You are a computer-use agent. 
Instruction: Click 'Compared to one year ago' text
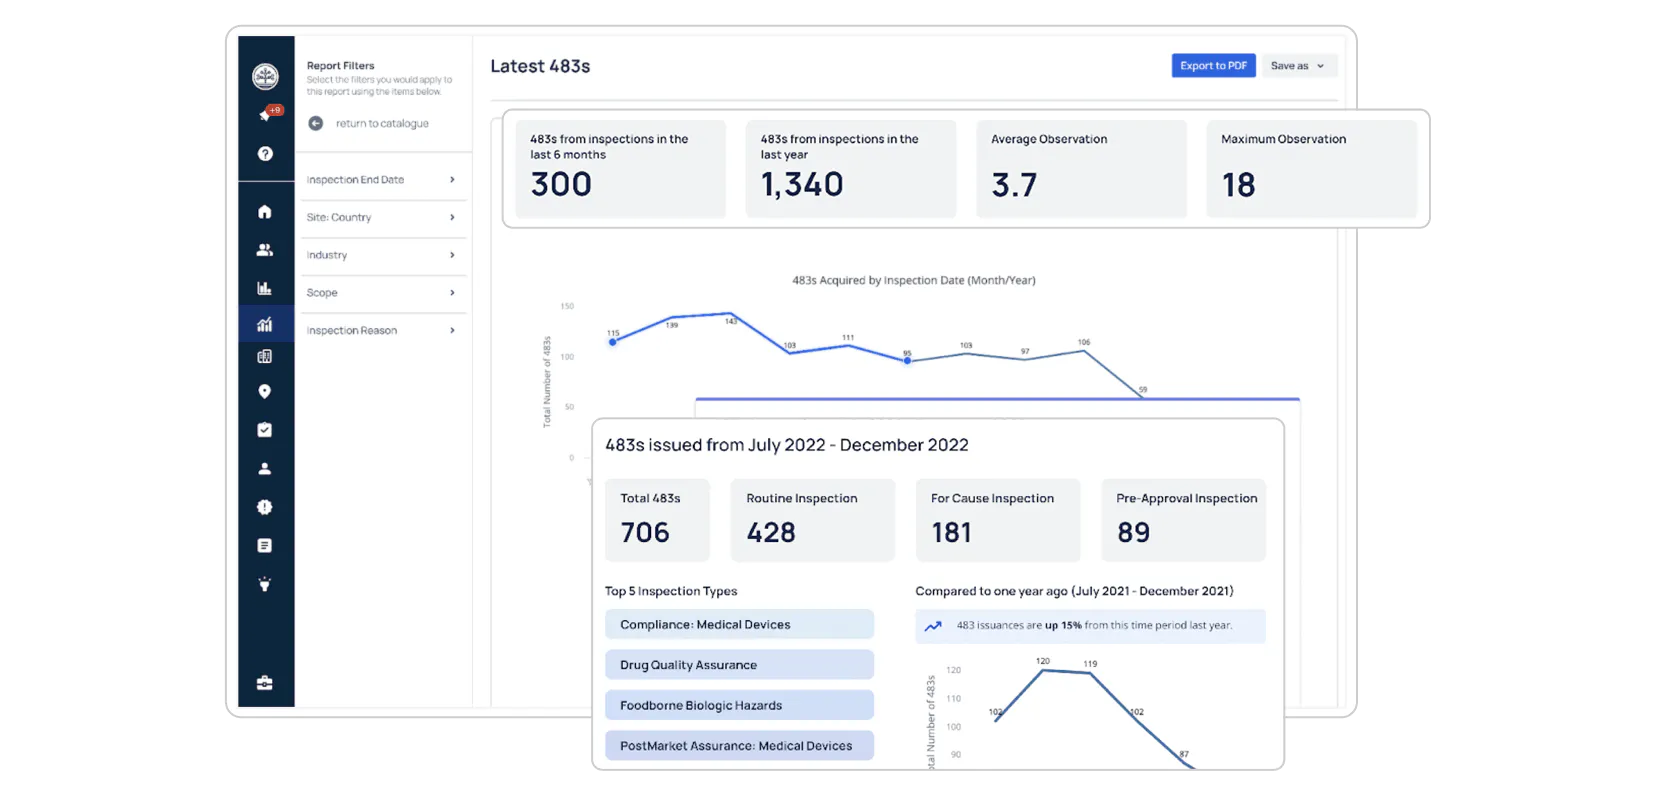[x=1074, y=591]
